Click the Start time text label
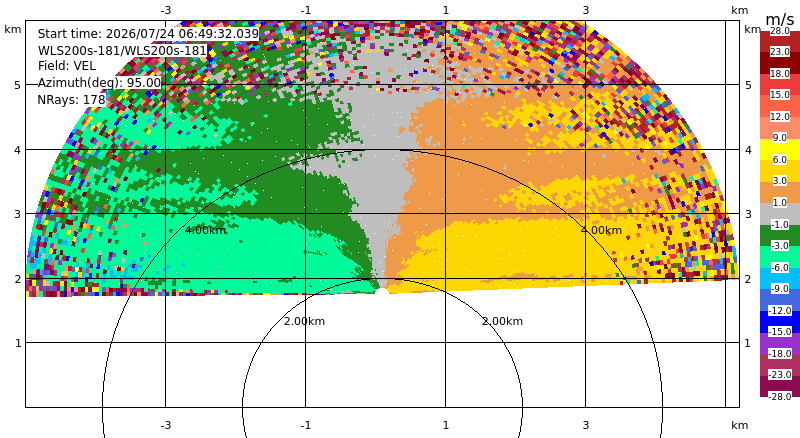The width and height of the screenshot is (800, 438). click(148, 34)
